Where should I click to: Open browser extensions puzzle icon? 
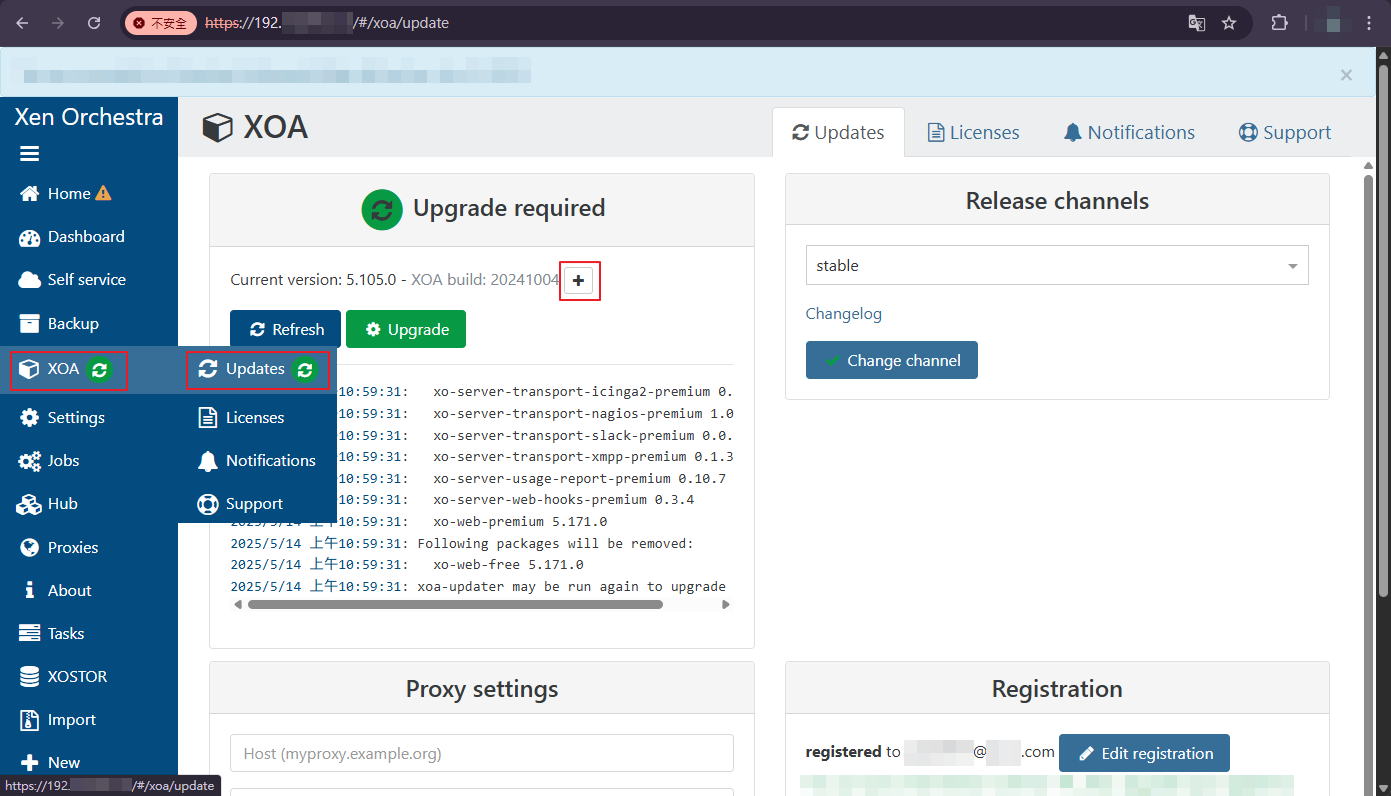[x=1280, y=23]
